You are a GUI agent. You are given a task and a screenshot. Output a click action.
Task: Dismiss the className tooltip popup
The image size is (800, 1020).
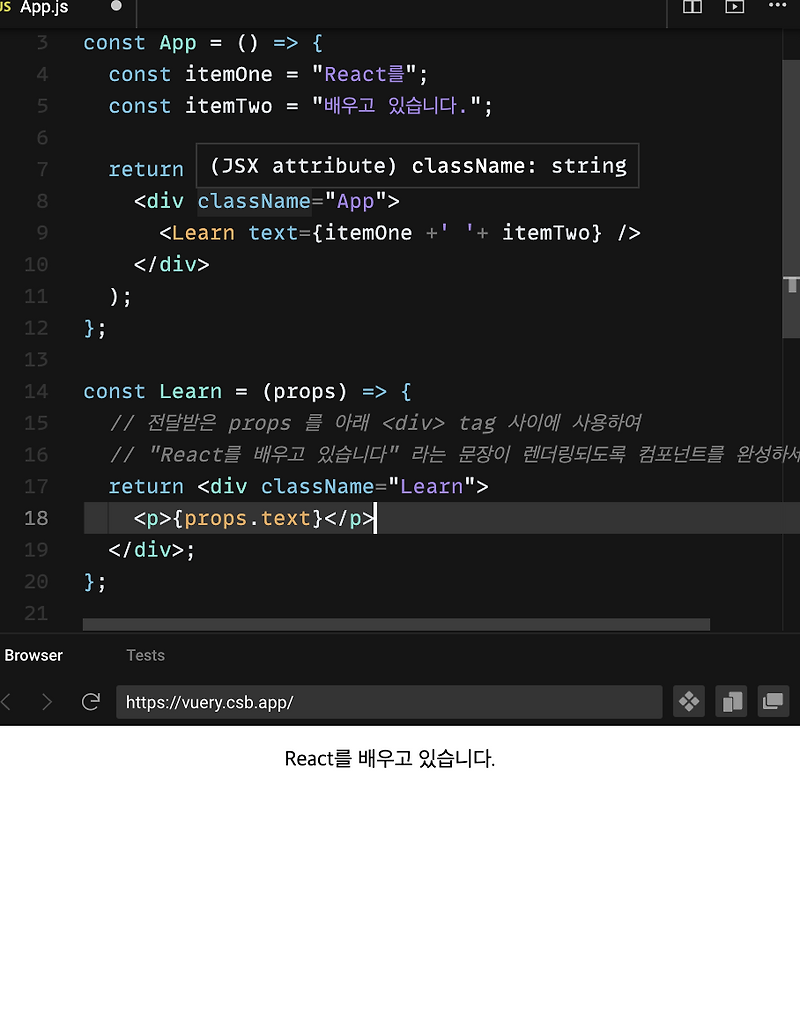click(418, 165)
